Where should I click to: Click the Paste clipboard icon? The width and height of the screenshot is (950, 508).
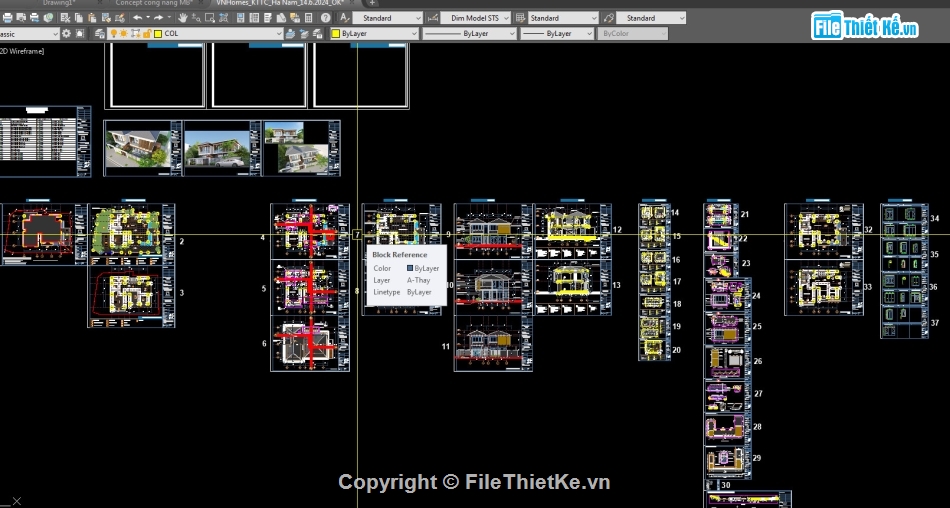92,18
